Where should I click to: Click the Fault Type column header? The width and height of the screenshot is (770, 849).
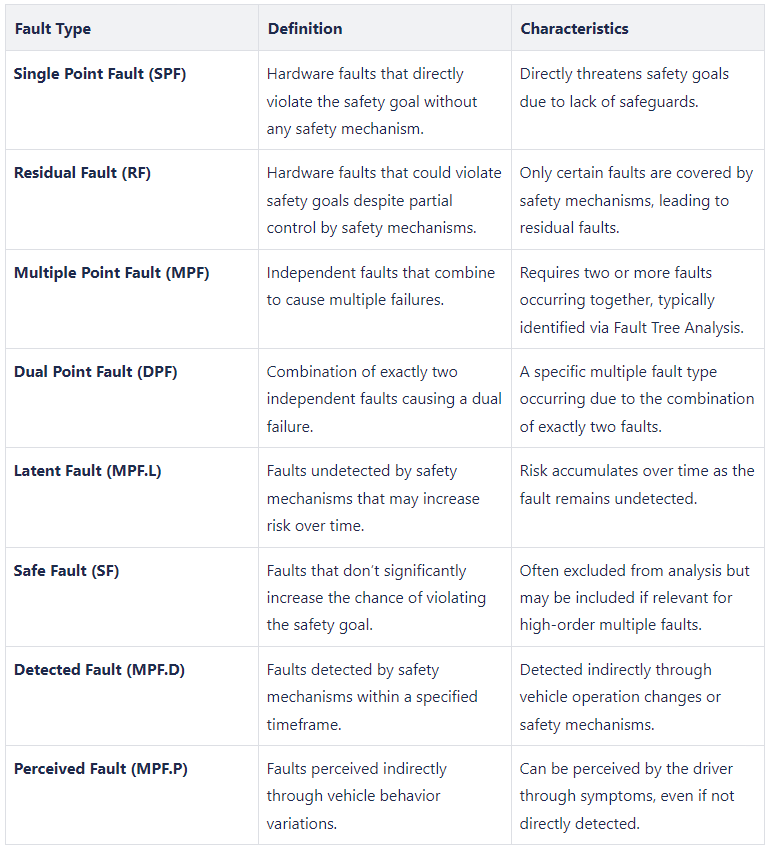click(52, 29)
